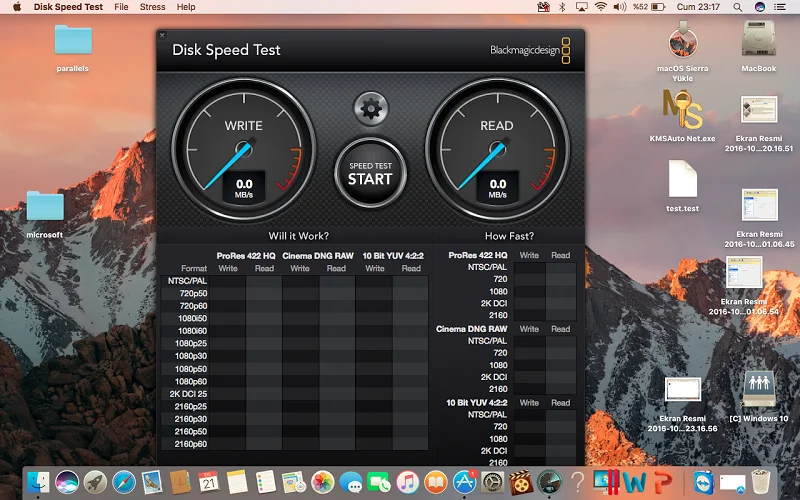
Task: Open the settings gear above START
Action: [x=370, y=108]
